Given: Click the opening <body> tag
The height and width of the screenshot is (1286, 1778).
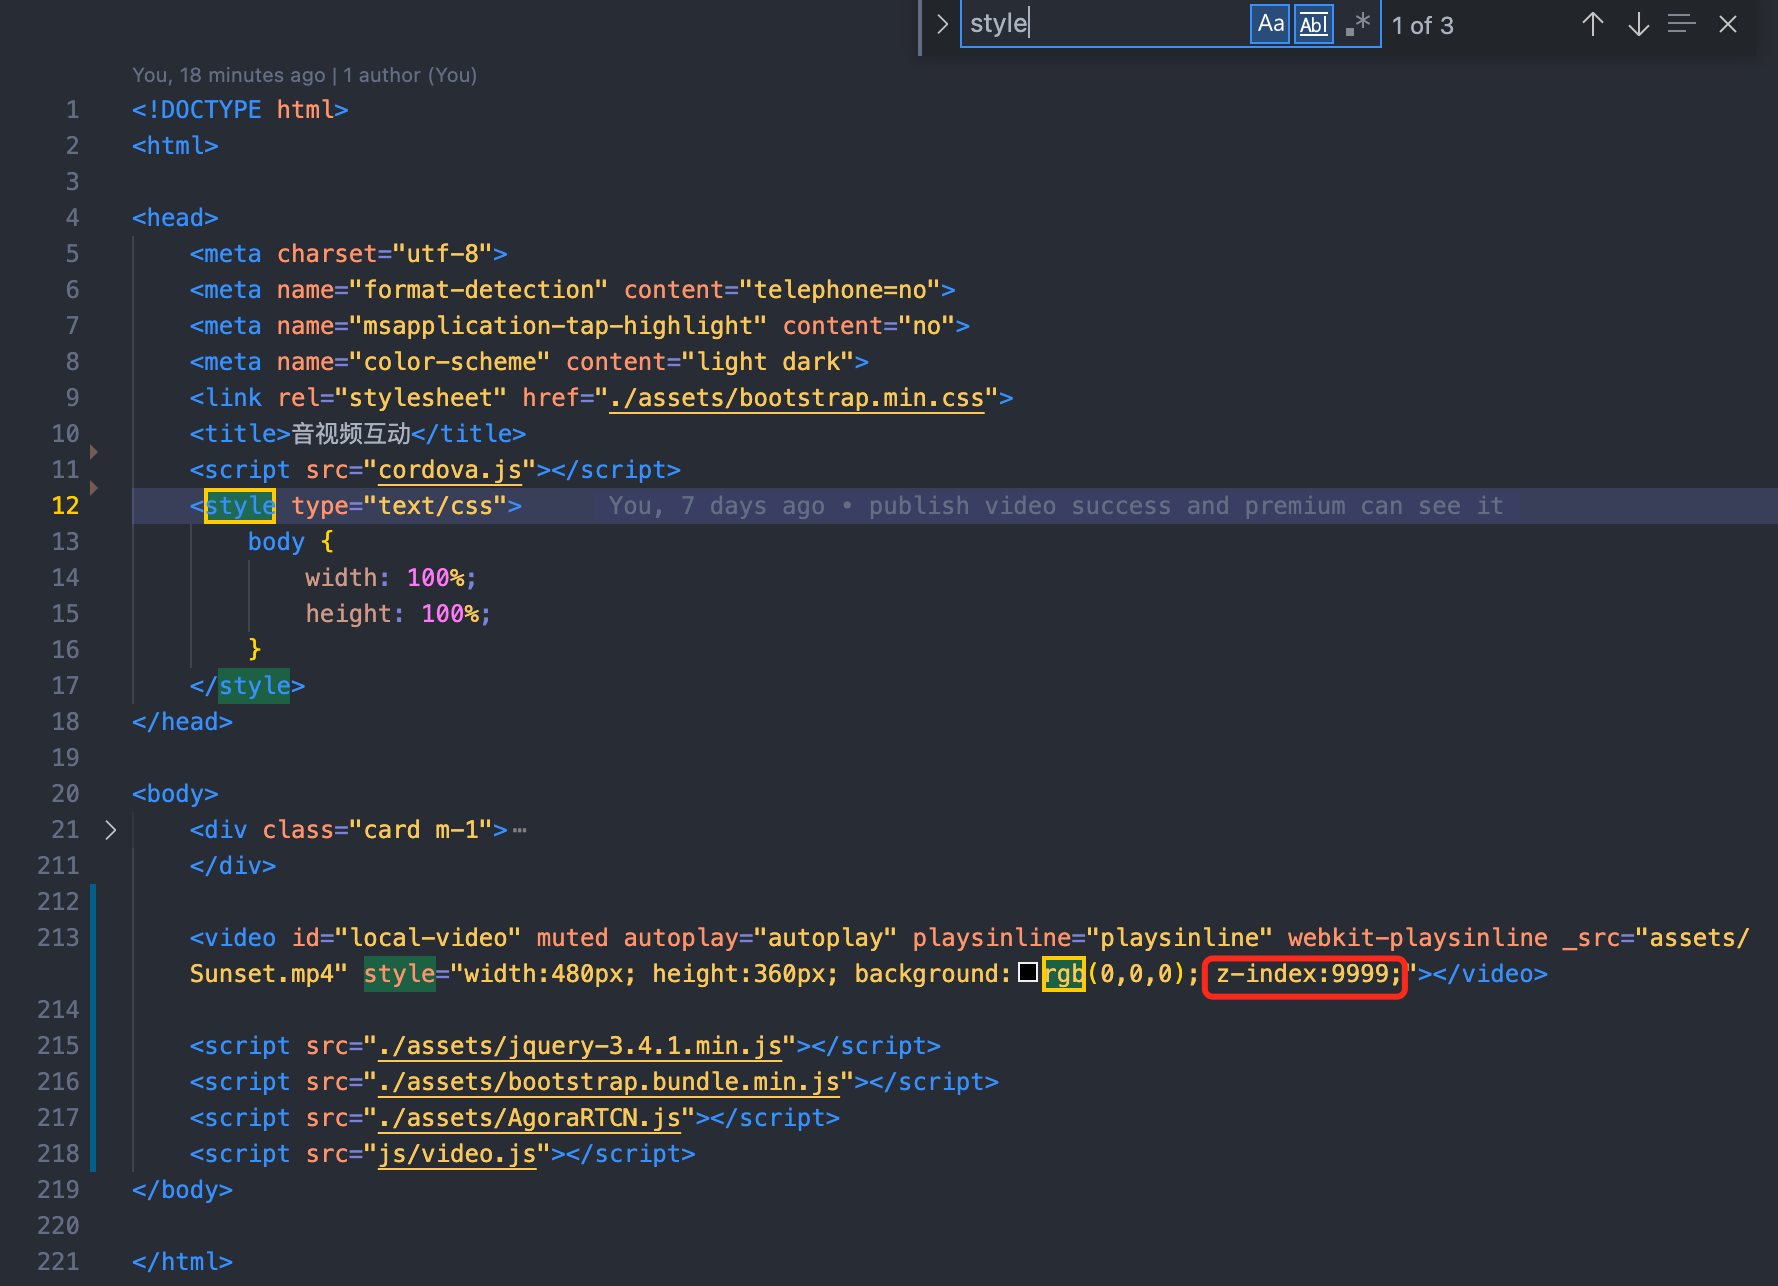Looking at the screenshot, I should pyautogui.click(x=175, y=794).
